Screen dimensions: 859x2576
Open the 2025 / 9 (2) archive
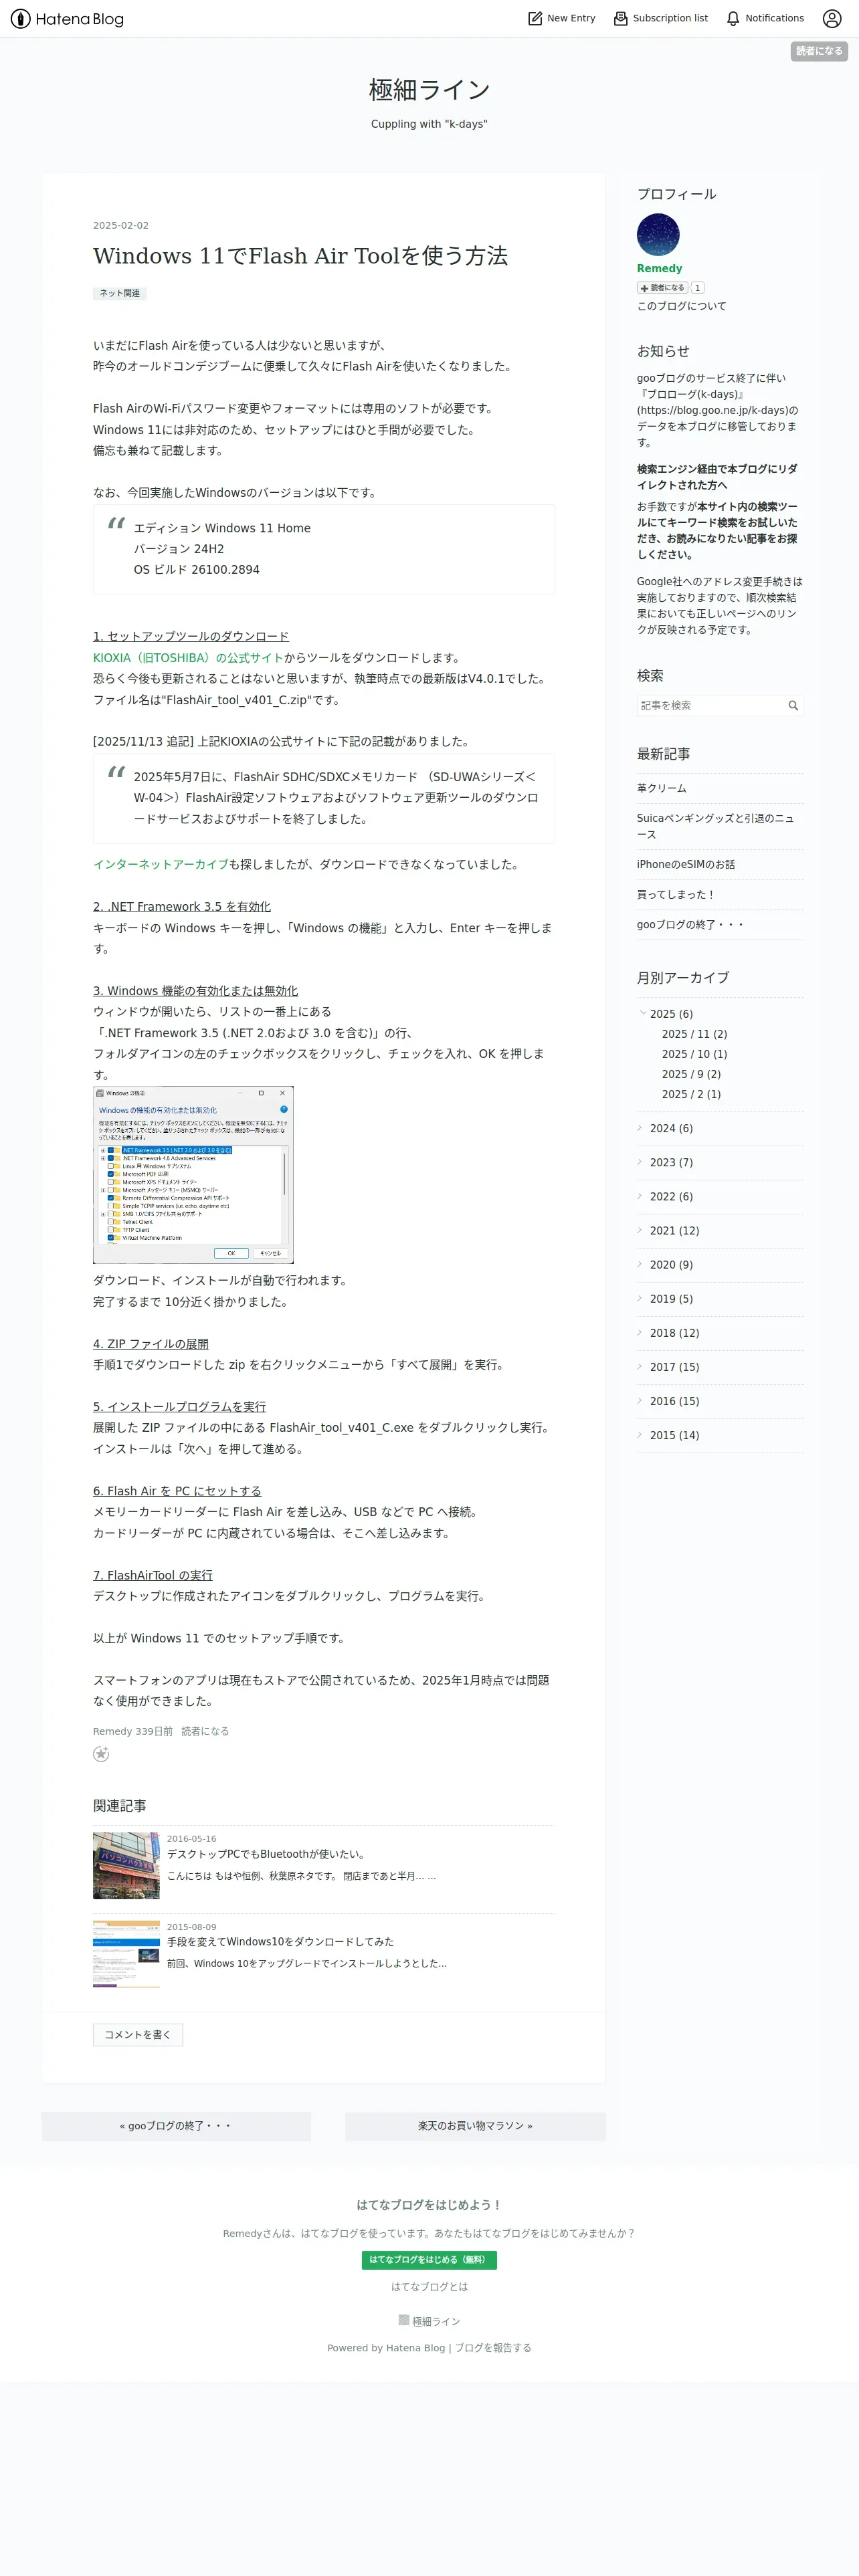(x=691, y=1074)
